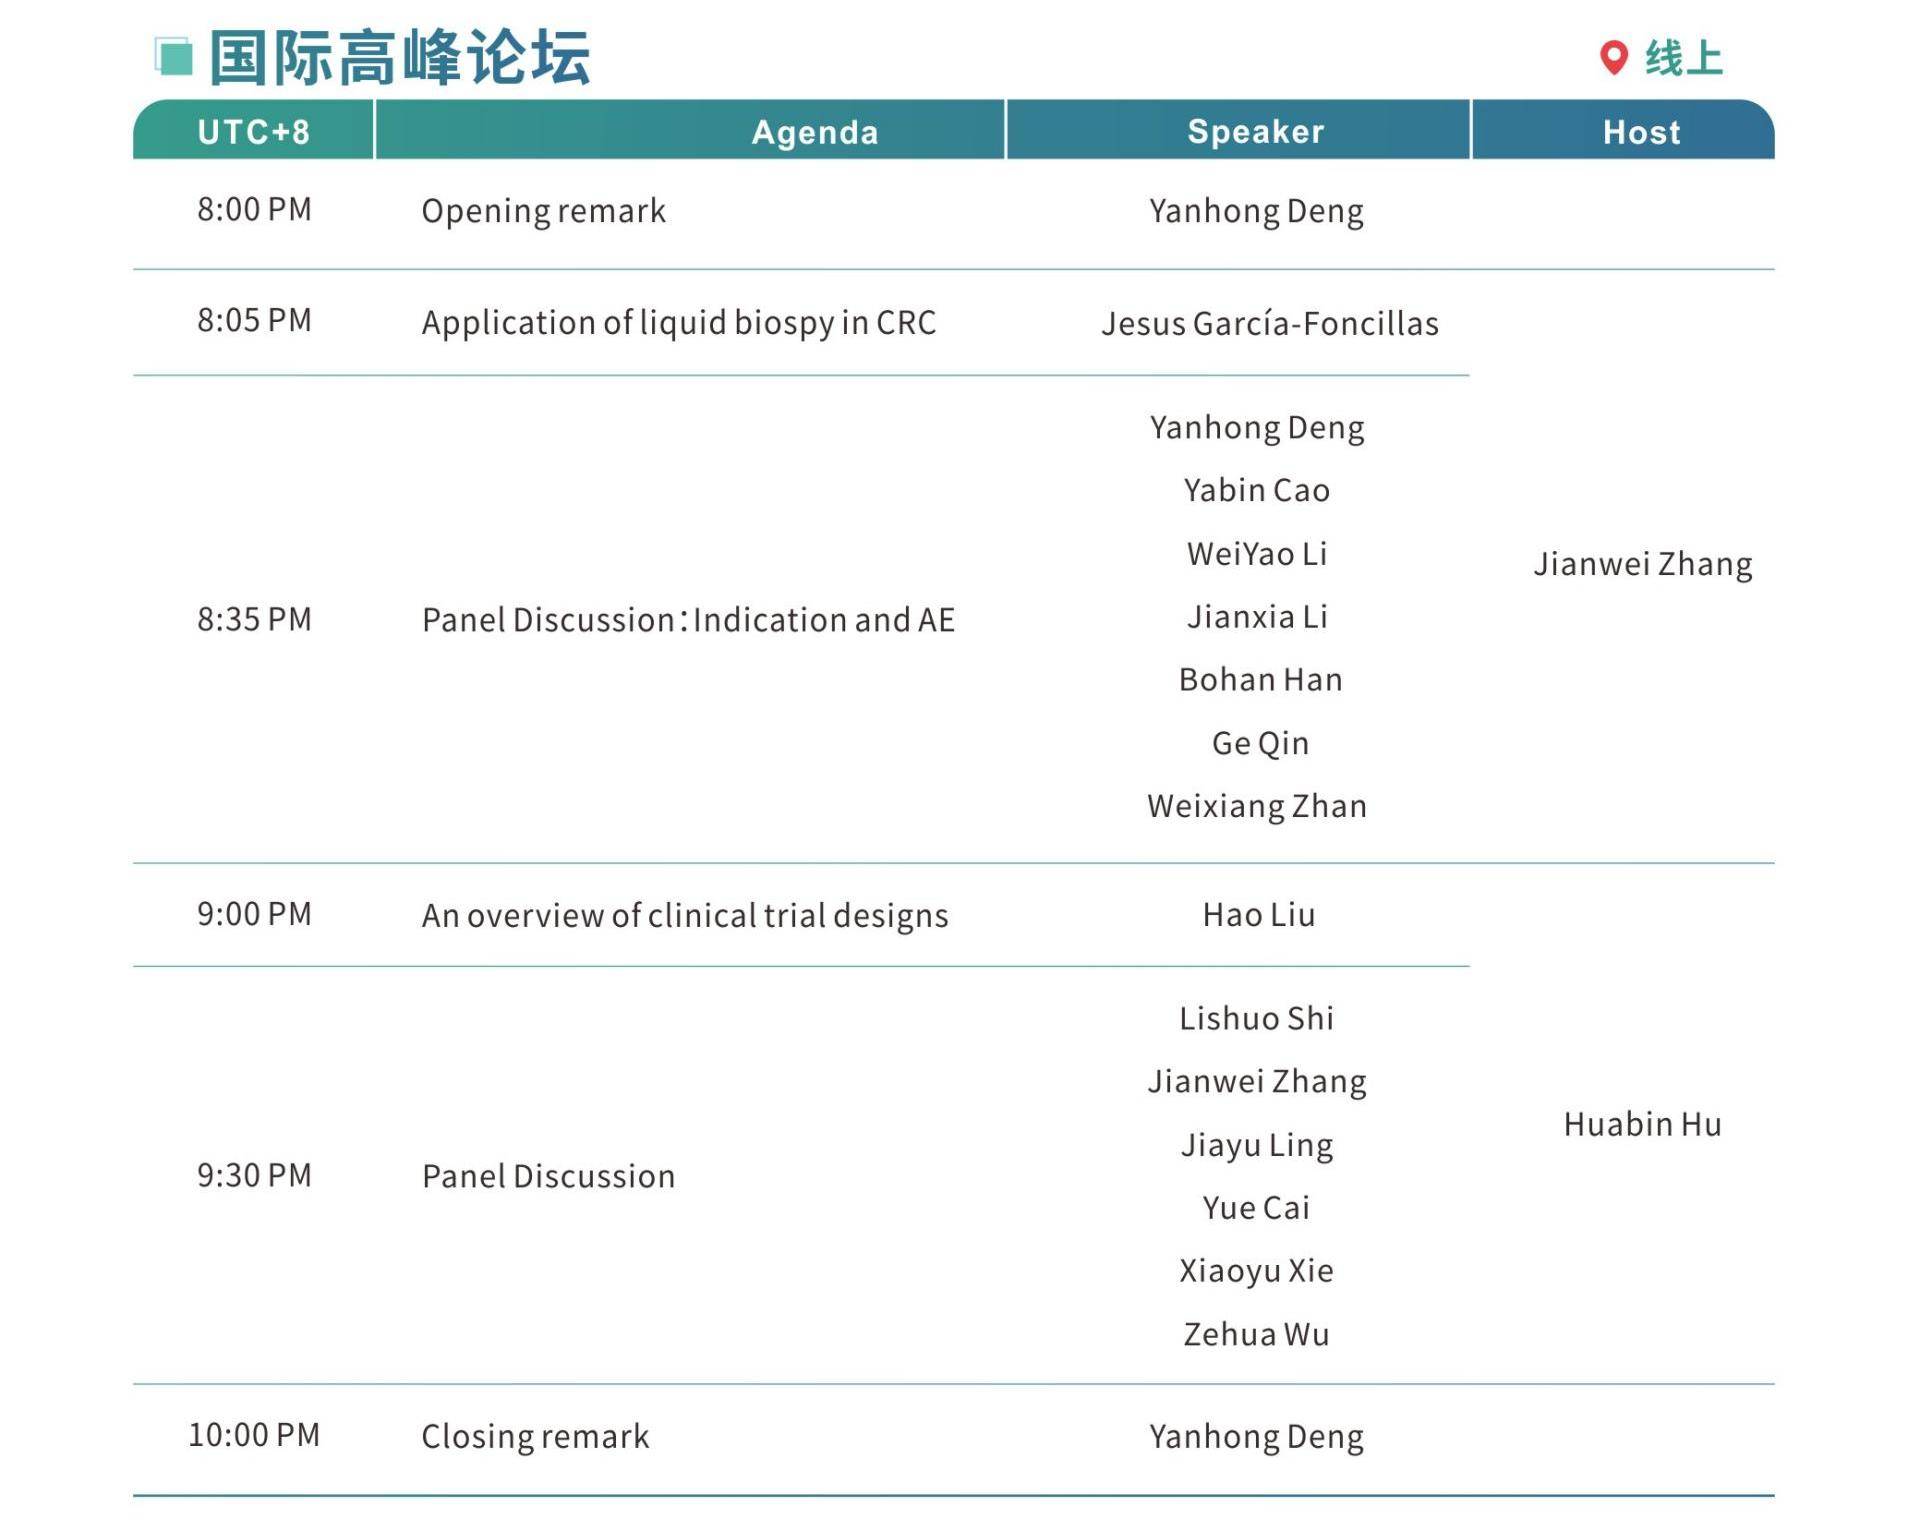Select the Agenda column header
Screen dimensions: 1908x1531
pyautogui.click(x=814, y=132)
